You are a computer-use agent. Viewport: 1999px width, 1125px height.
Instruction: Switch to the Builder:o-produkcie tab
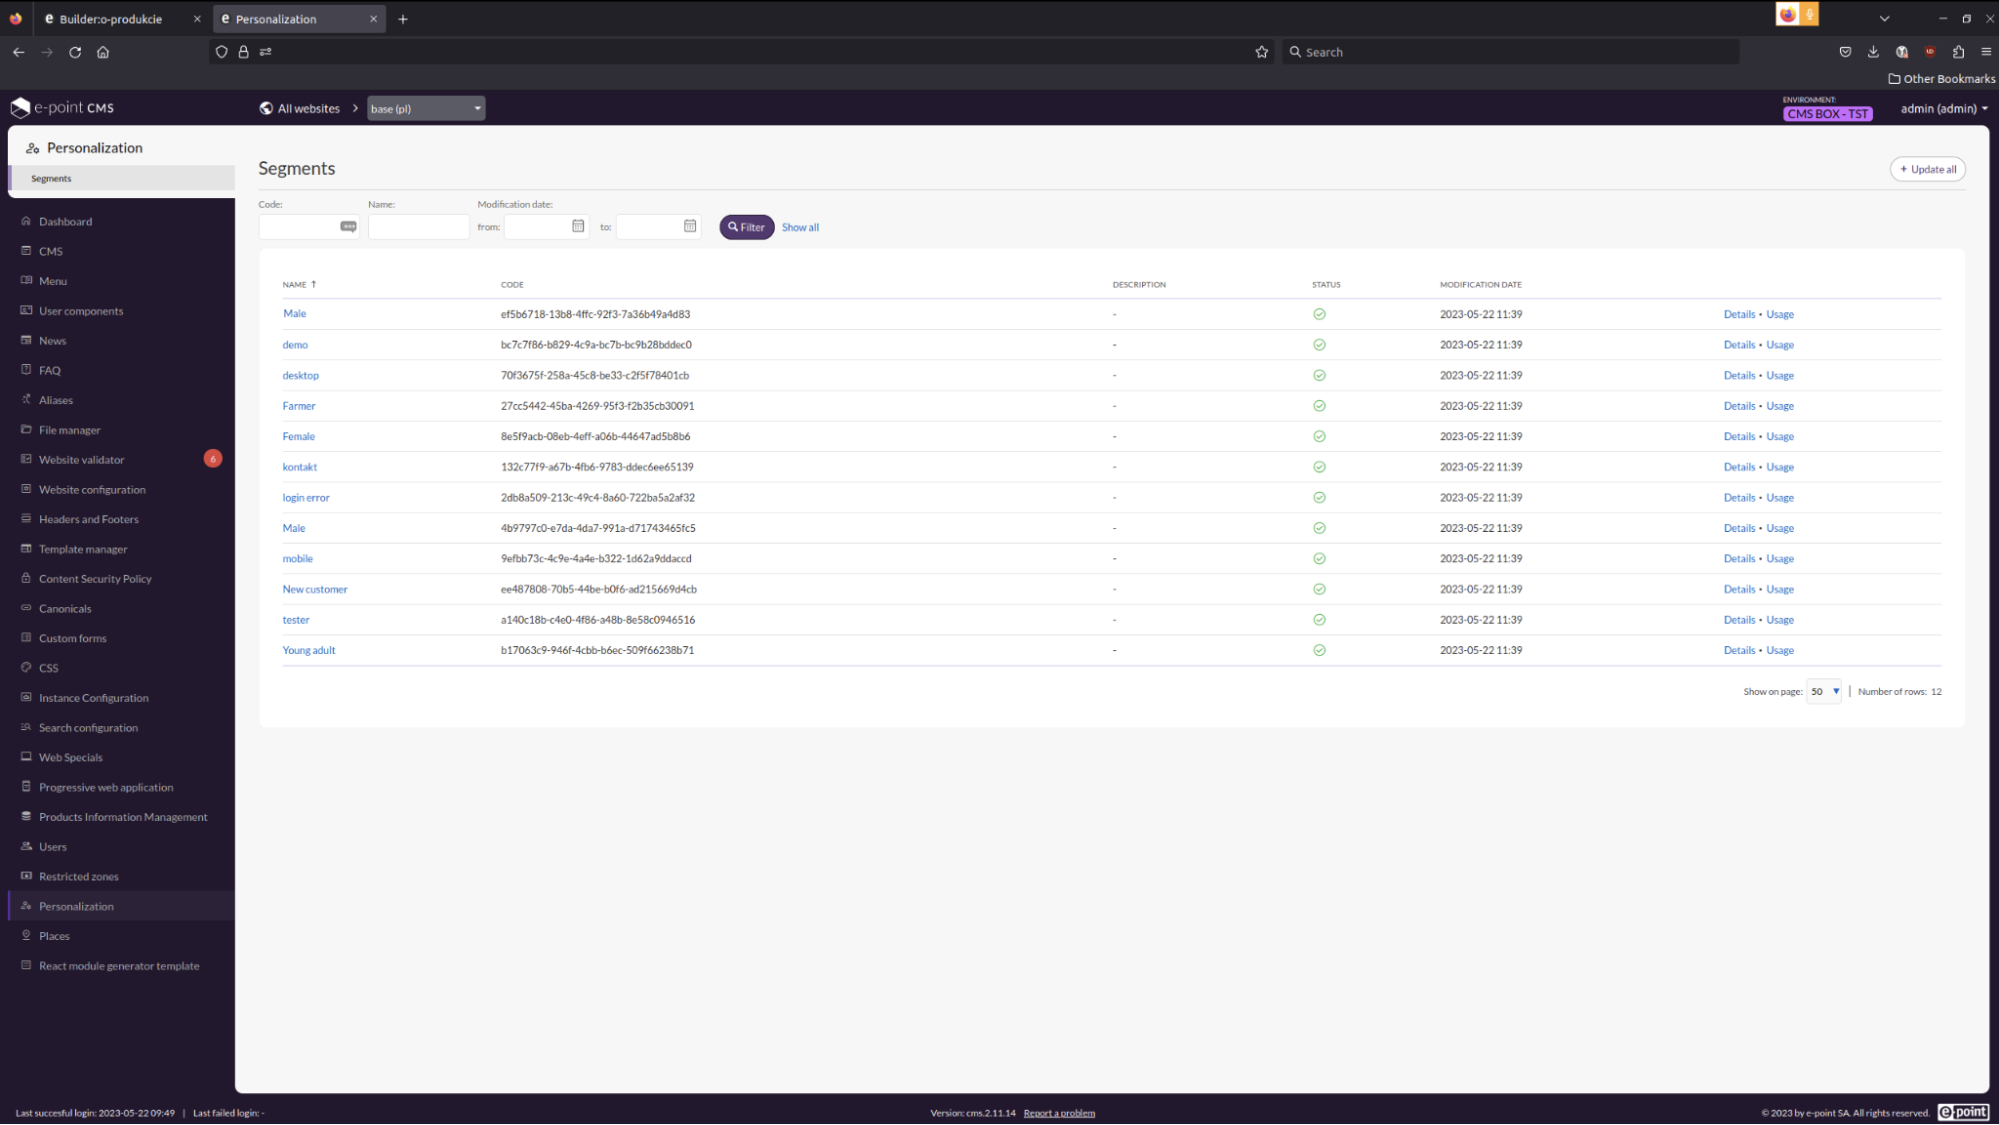pyautogui.click(x=110, y=18)
